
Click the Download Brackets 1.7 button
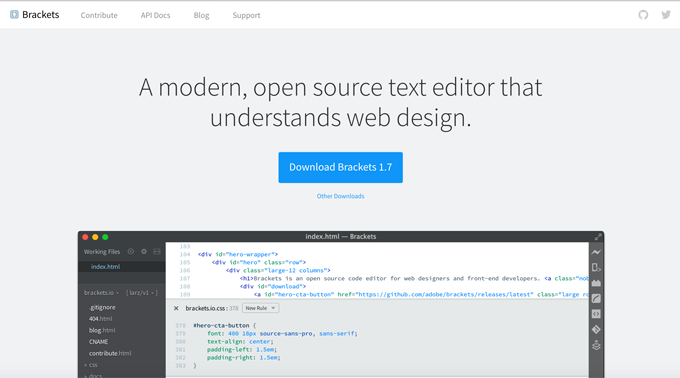pos(340,167)
